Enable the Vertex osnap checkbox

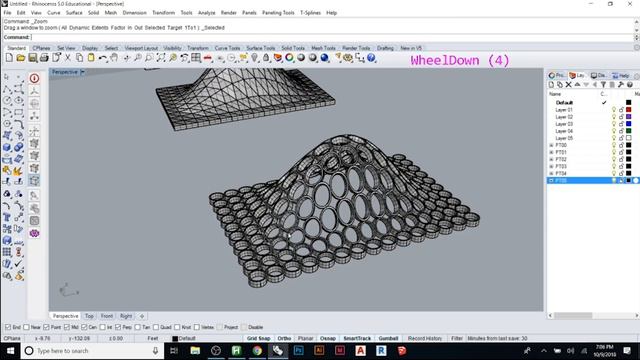point(197,327)
